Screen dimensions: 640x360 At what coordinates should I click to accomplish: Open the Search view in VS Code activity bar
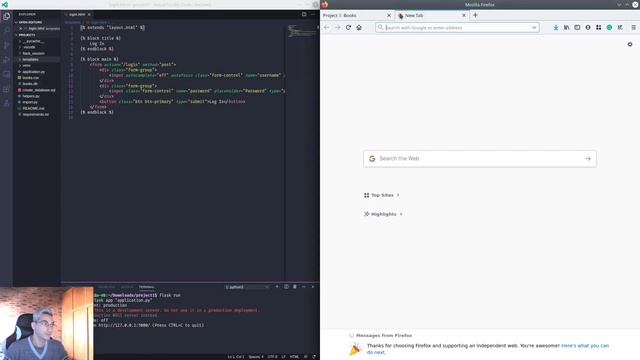pos(6,31)
